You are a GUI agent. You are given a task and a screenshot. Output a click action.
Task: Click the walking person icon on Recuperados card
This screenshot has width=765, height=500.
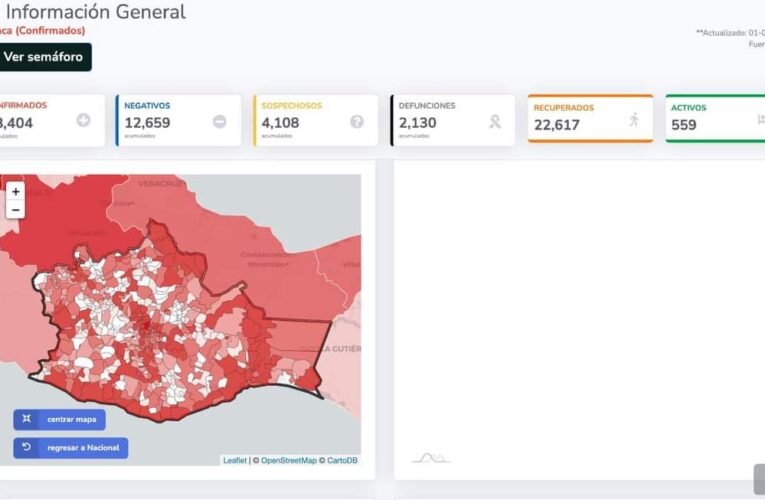[633, 120]
